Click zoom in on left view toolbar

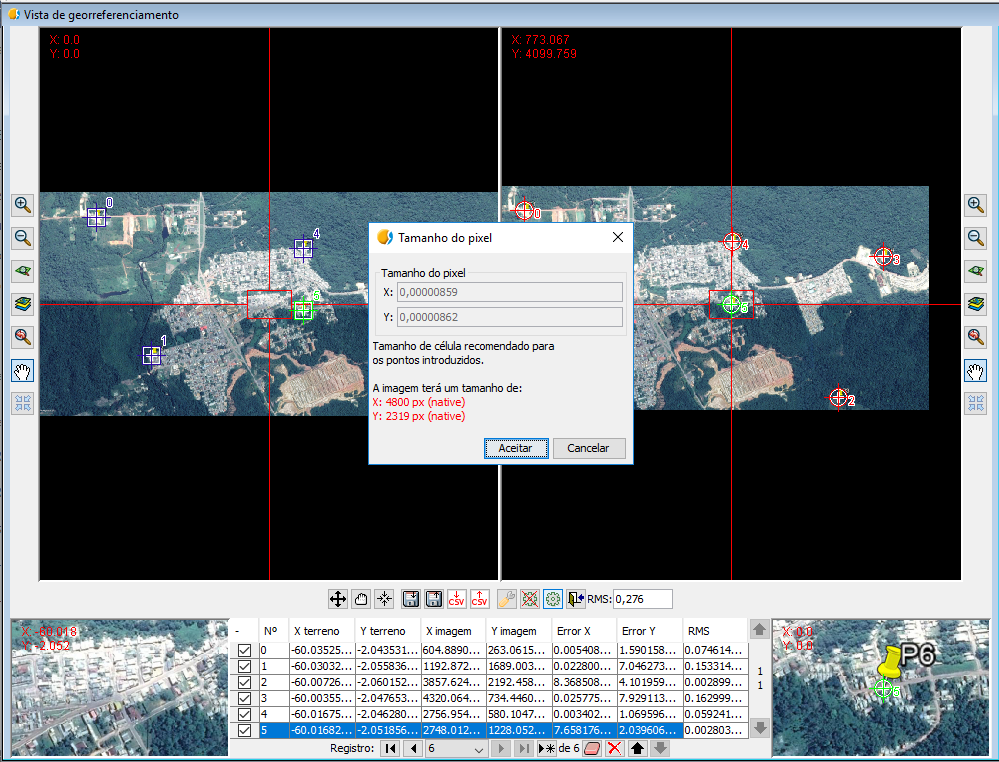point(23,205)
